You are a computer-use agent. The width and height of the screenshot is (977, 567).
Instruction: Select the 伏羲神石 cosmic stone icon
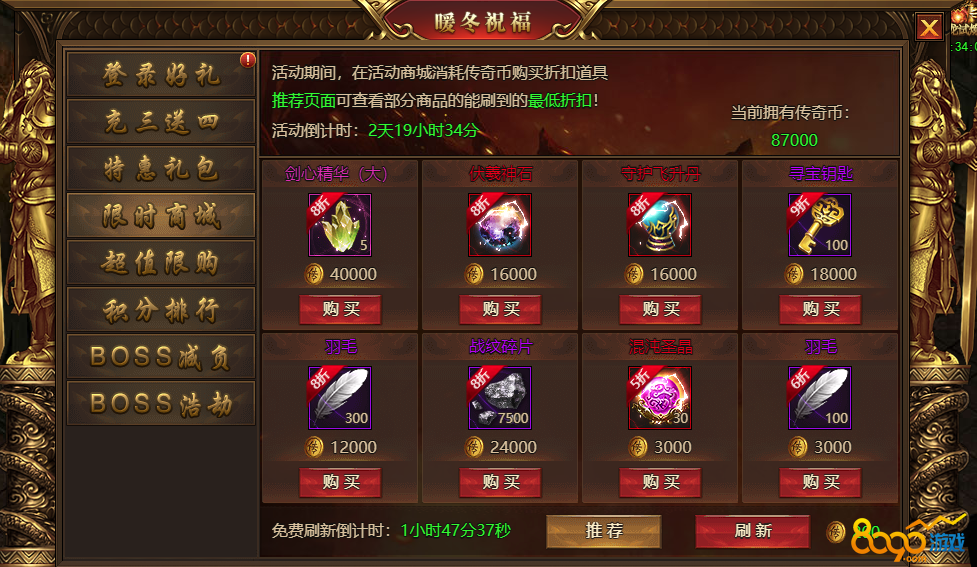point(500,225)
